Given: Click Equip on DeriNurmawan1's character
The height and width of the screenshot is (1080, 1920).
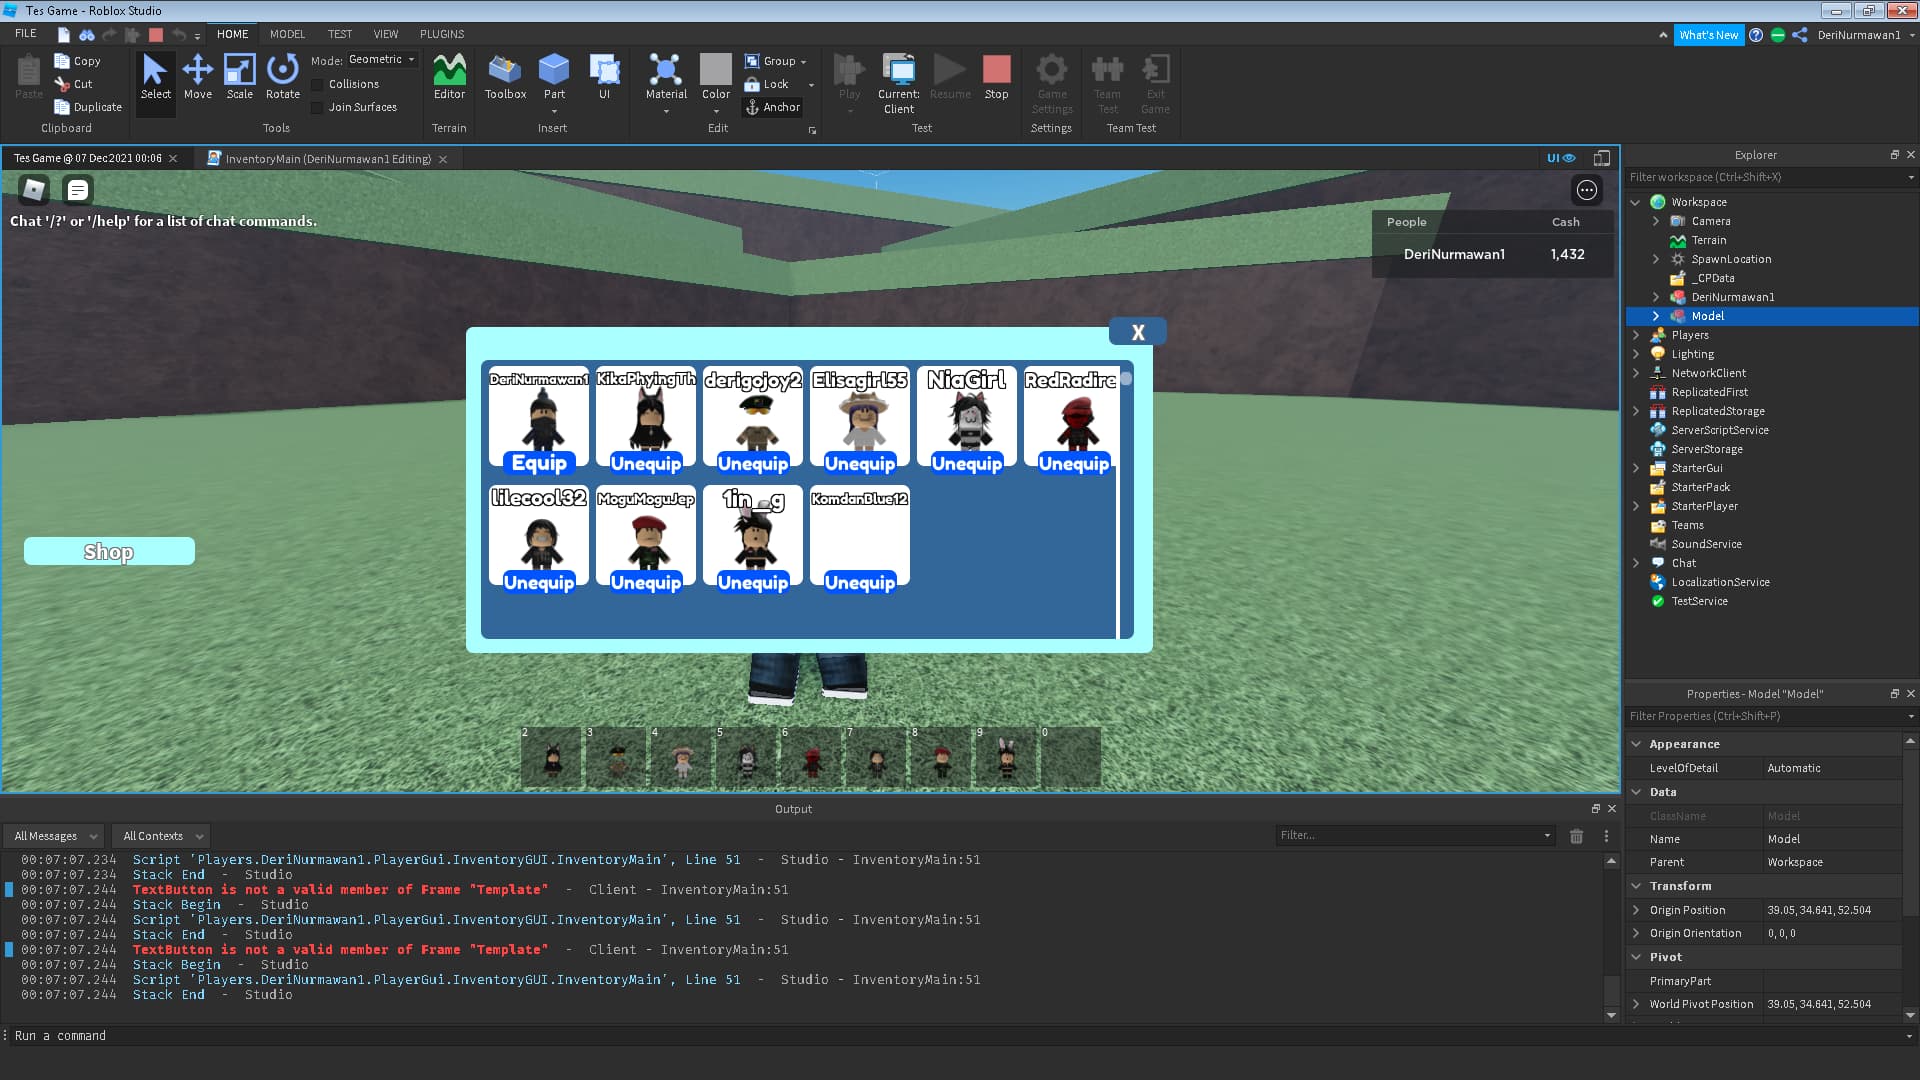Looking at the screenshot, I should pyautogui.click(x=538, y=463).
